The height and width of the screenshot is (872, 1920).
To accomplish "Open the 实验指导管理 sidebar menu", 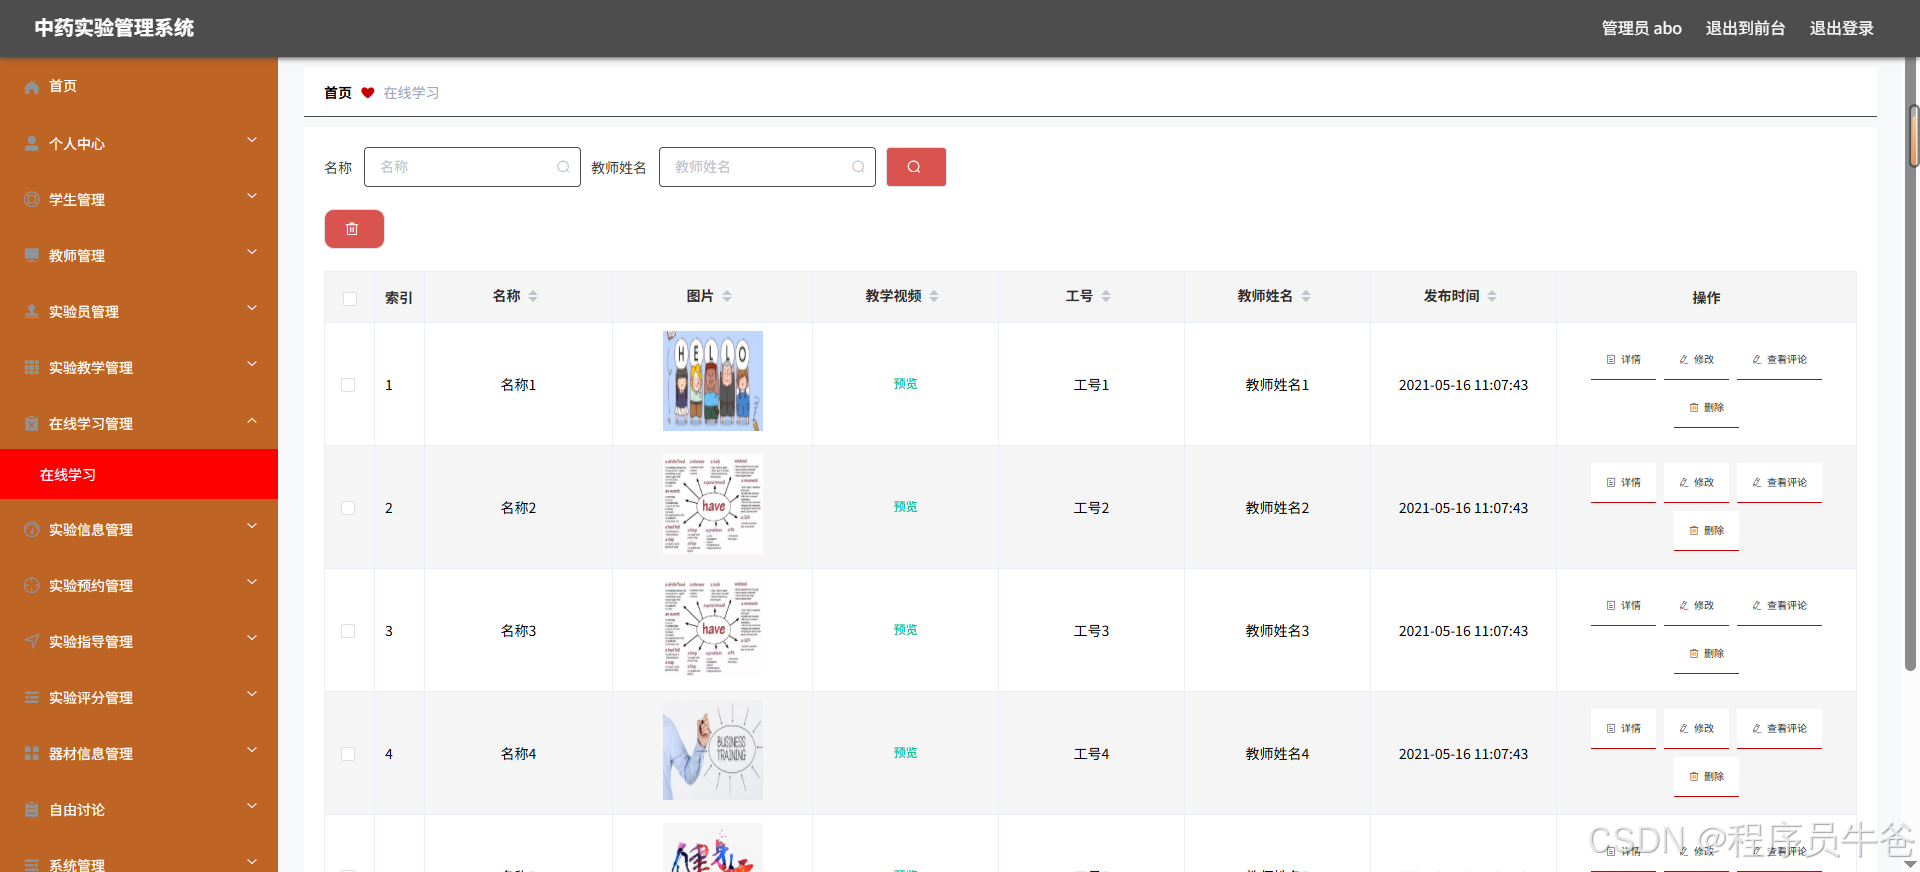I will [x=139, y=641].
